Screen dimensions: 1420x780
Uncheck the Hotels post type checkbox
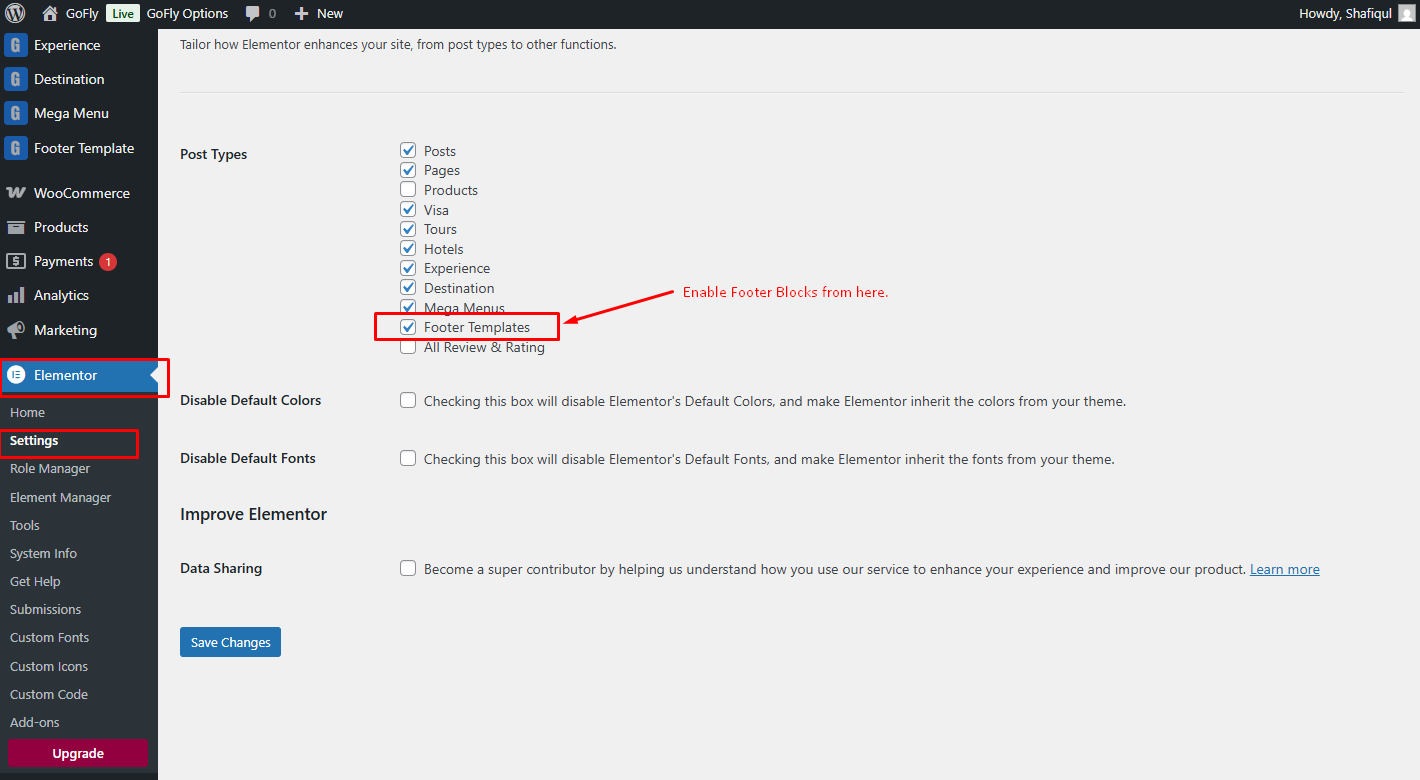(408, 248)
